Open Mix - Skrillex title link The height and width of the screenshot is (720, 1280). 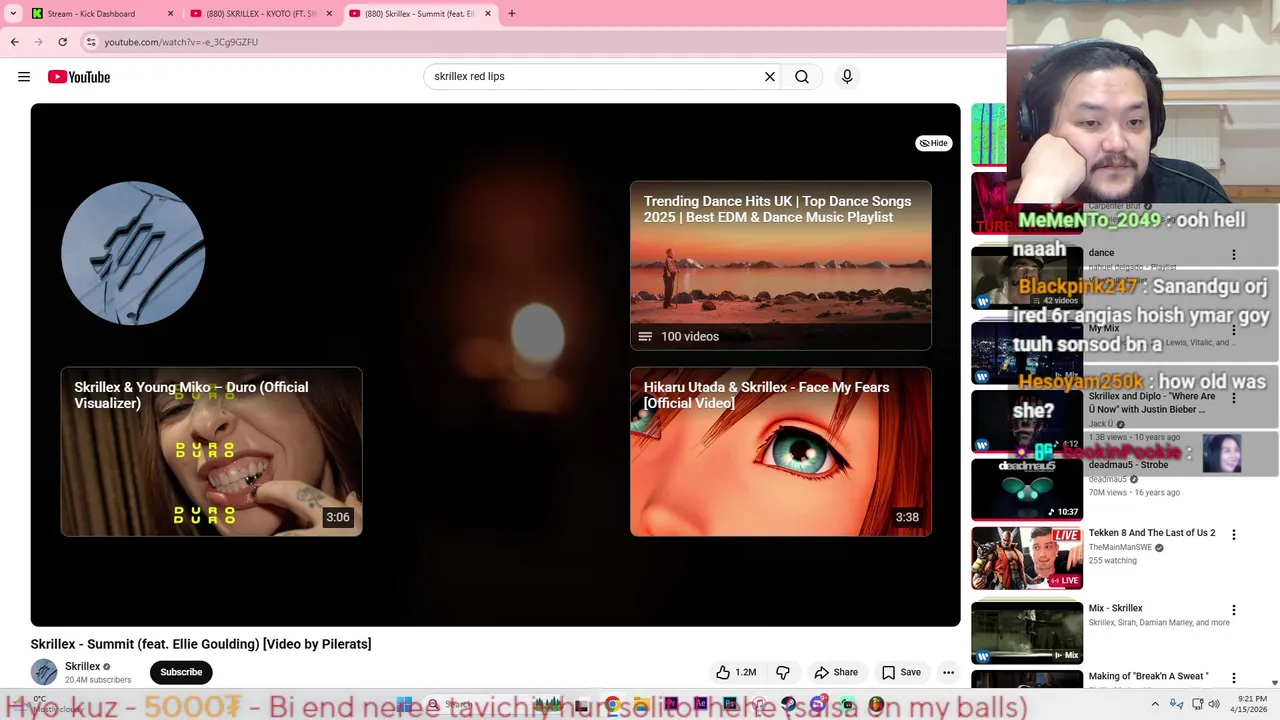[x=1115, y=608]
